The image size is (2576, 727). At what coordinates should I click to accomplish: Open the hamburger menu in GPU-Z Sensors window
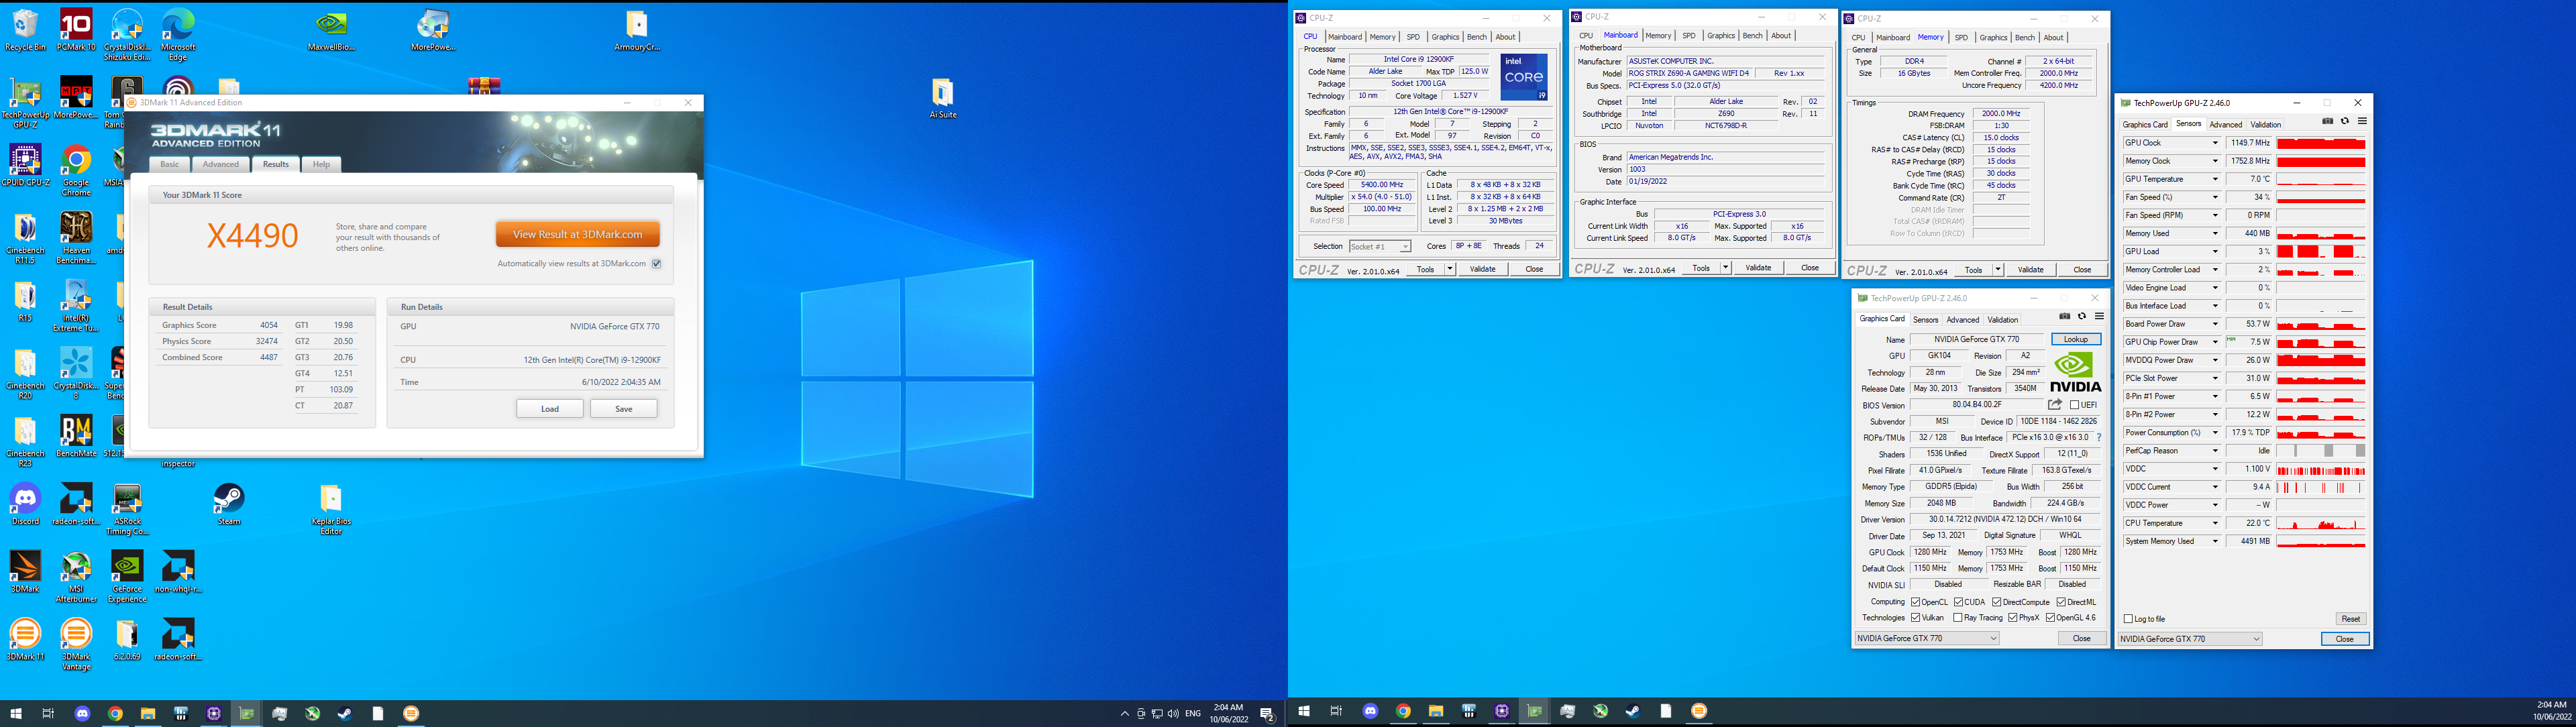coord(2362,121)
